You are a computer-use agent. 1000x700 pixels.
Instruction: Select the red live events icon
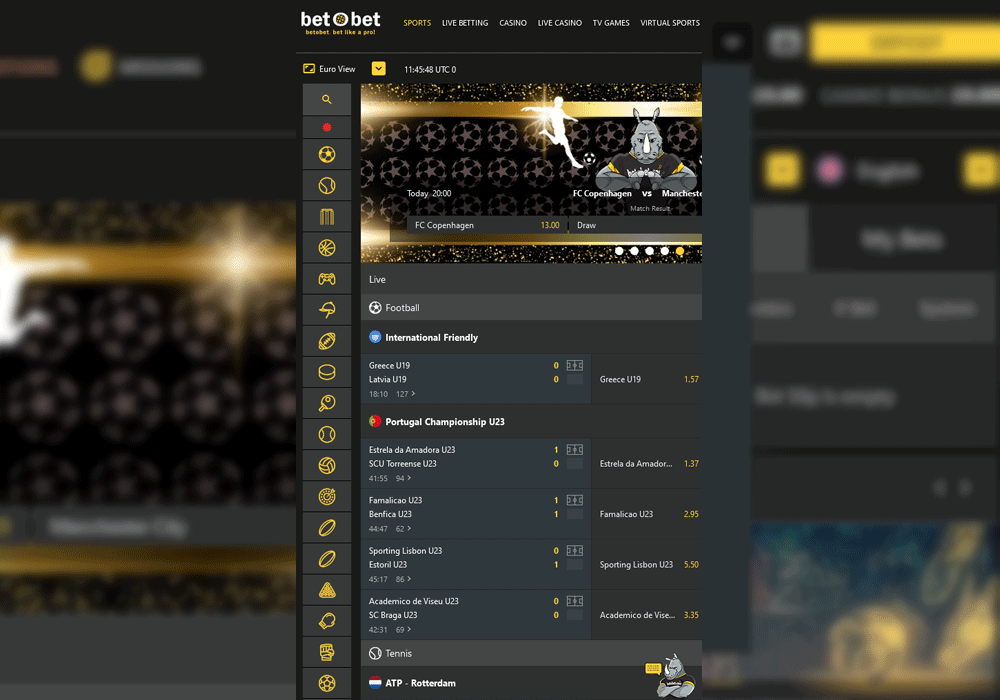tap(327, 128)
